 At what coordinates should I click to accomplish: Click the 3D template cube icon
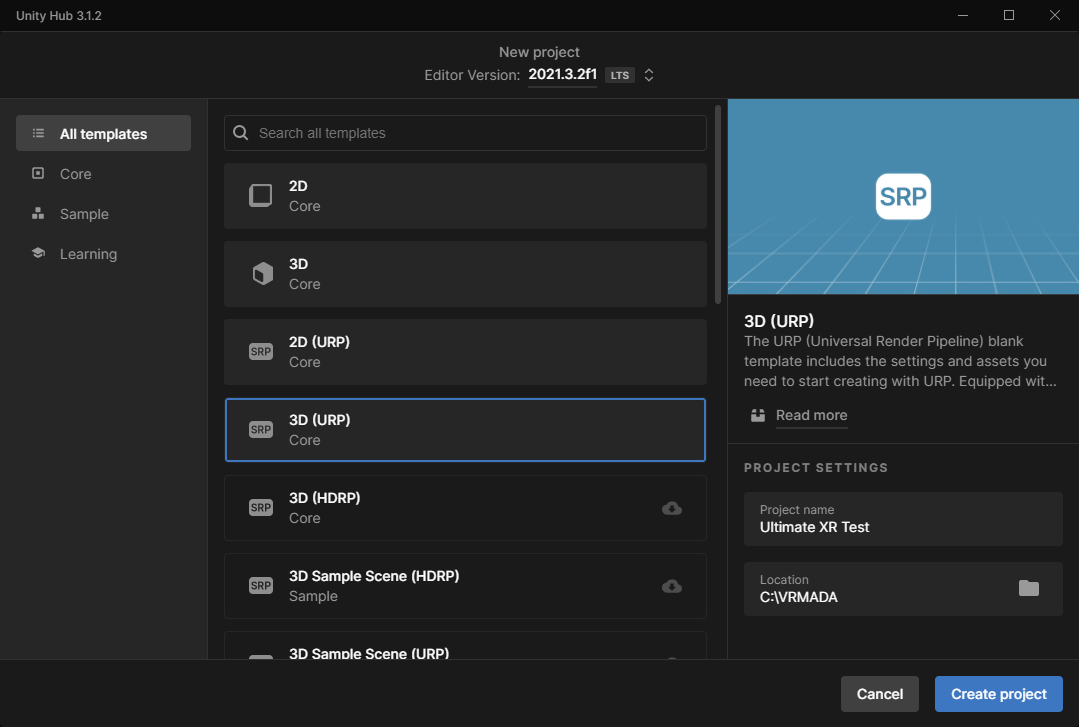(x=262, y=273)
